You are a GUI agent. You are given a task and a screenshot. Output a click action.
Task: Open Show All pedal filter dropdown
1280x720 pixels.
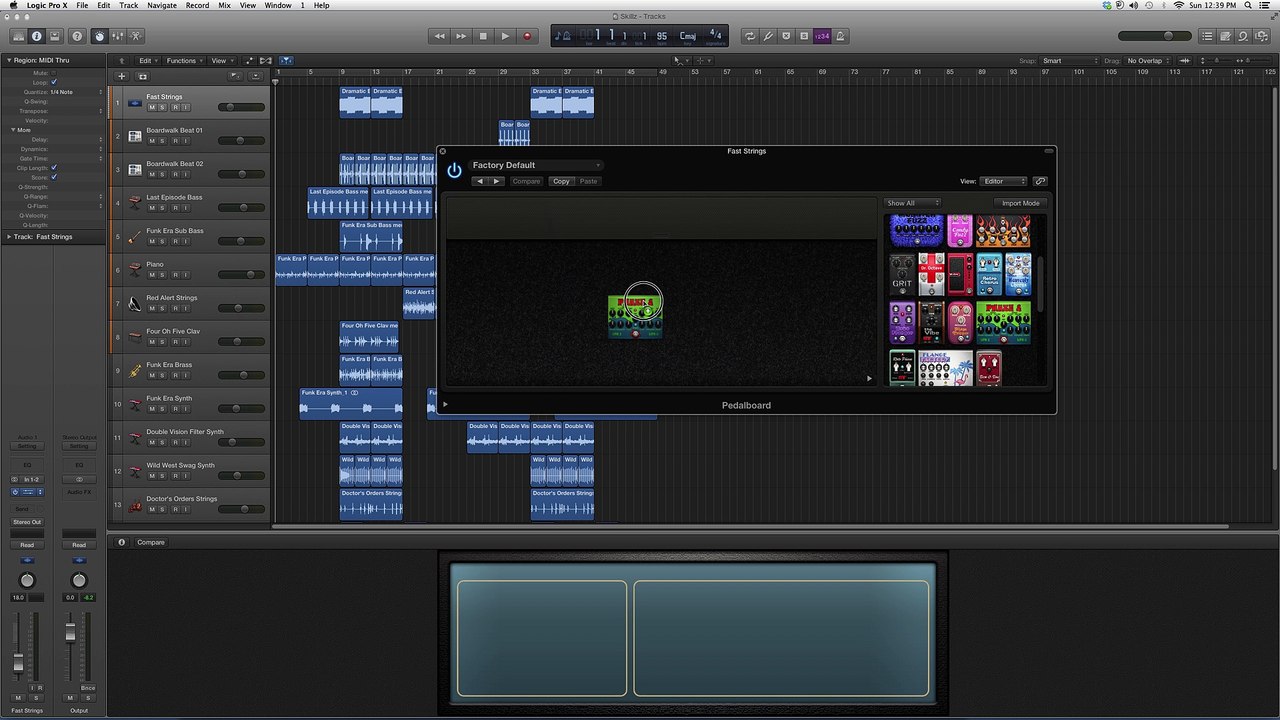coord(913,203)
